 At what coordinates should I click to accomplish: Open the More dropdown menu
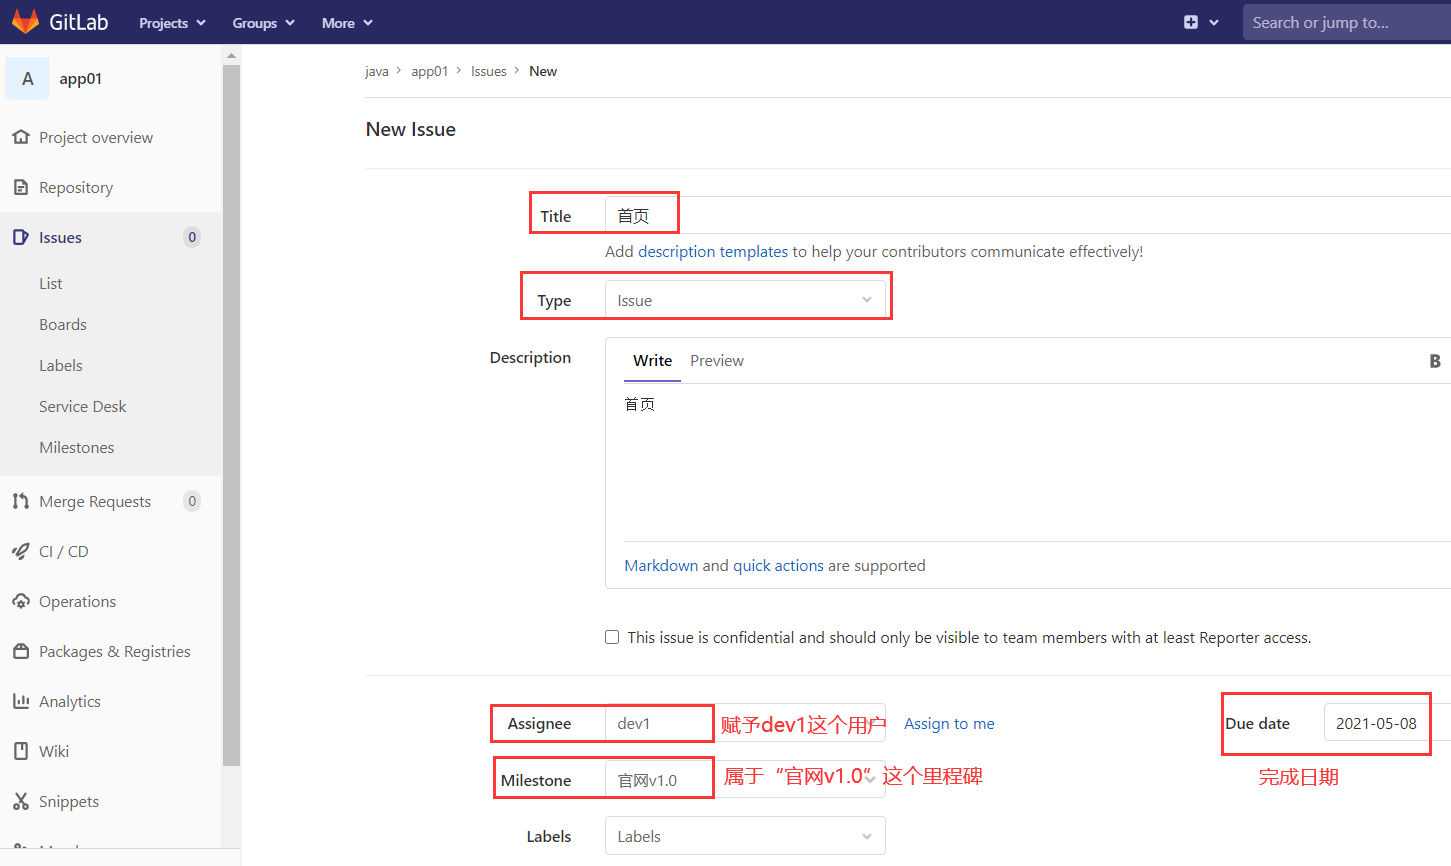tap(347, 23)
